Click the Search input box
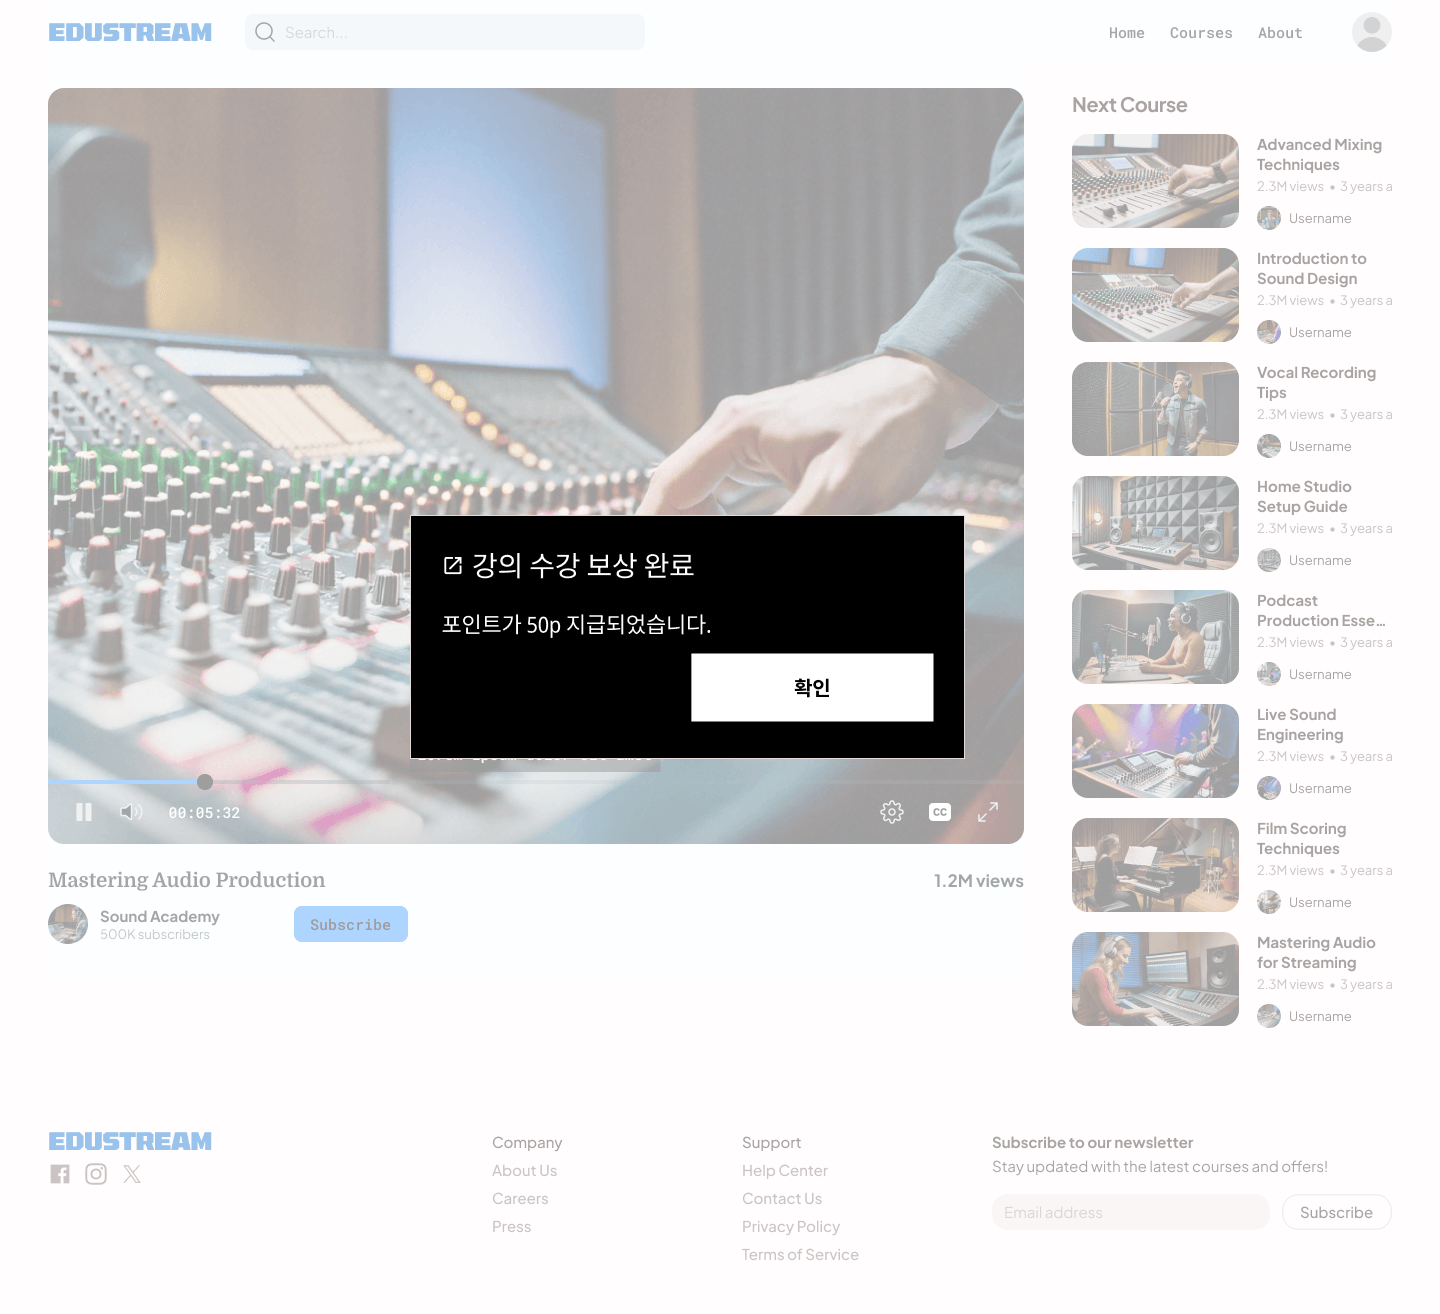 [x=460, y=32]
